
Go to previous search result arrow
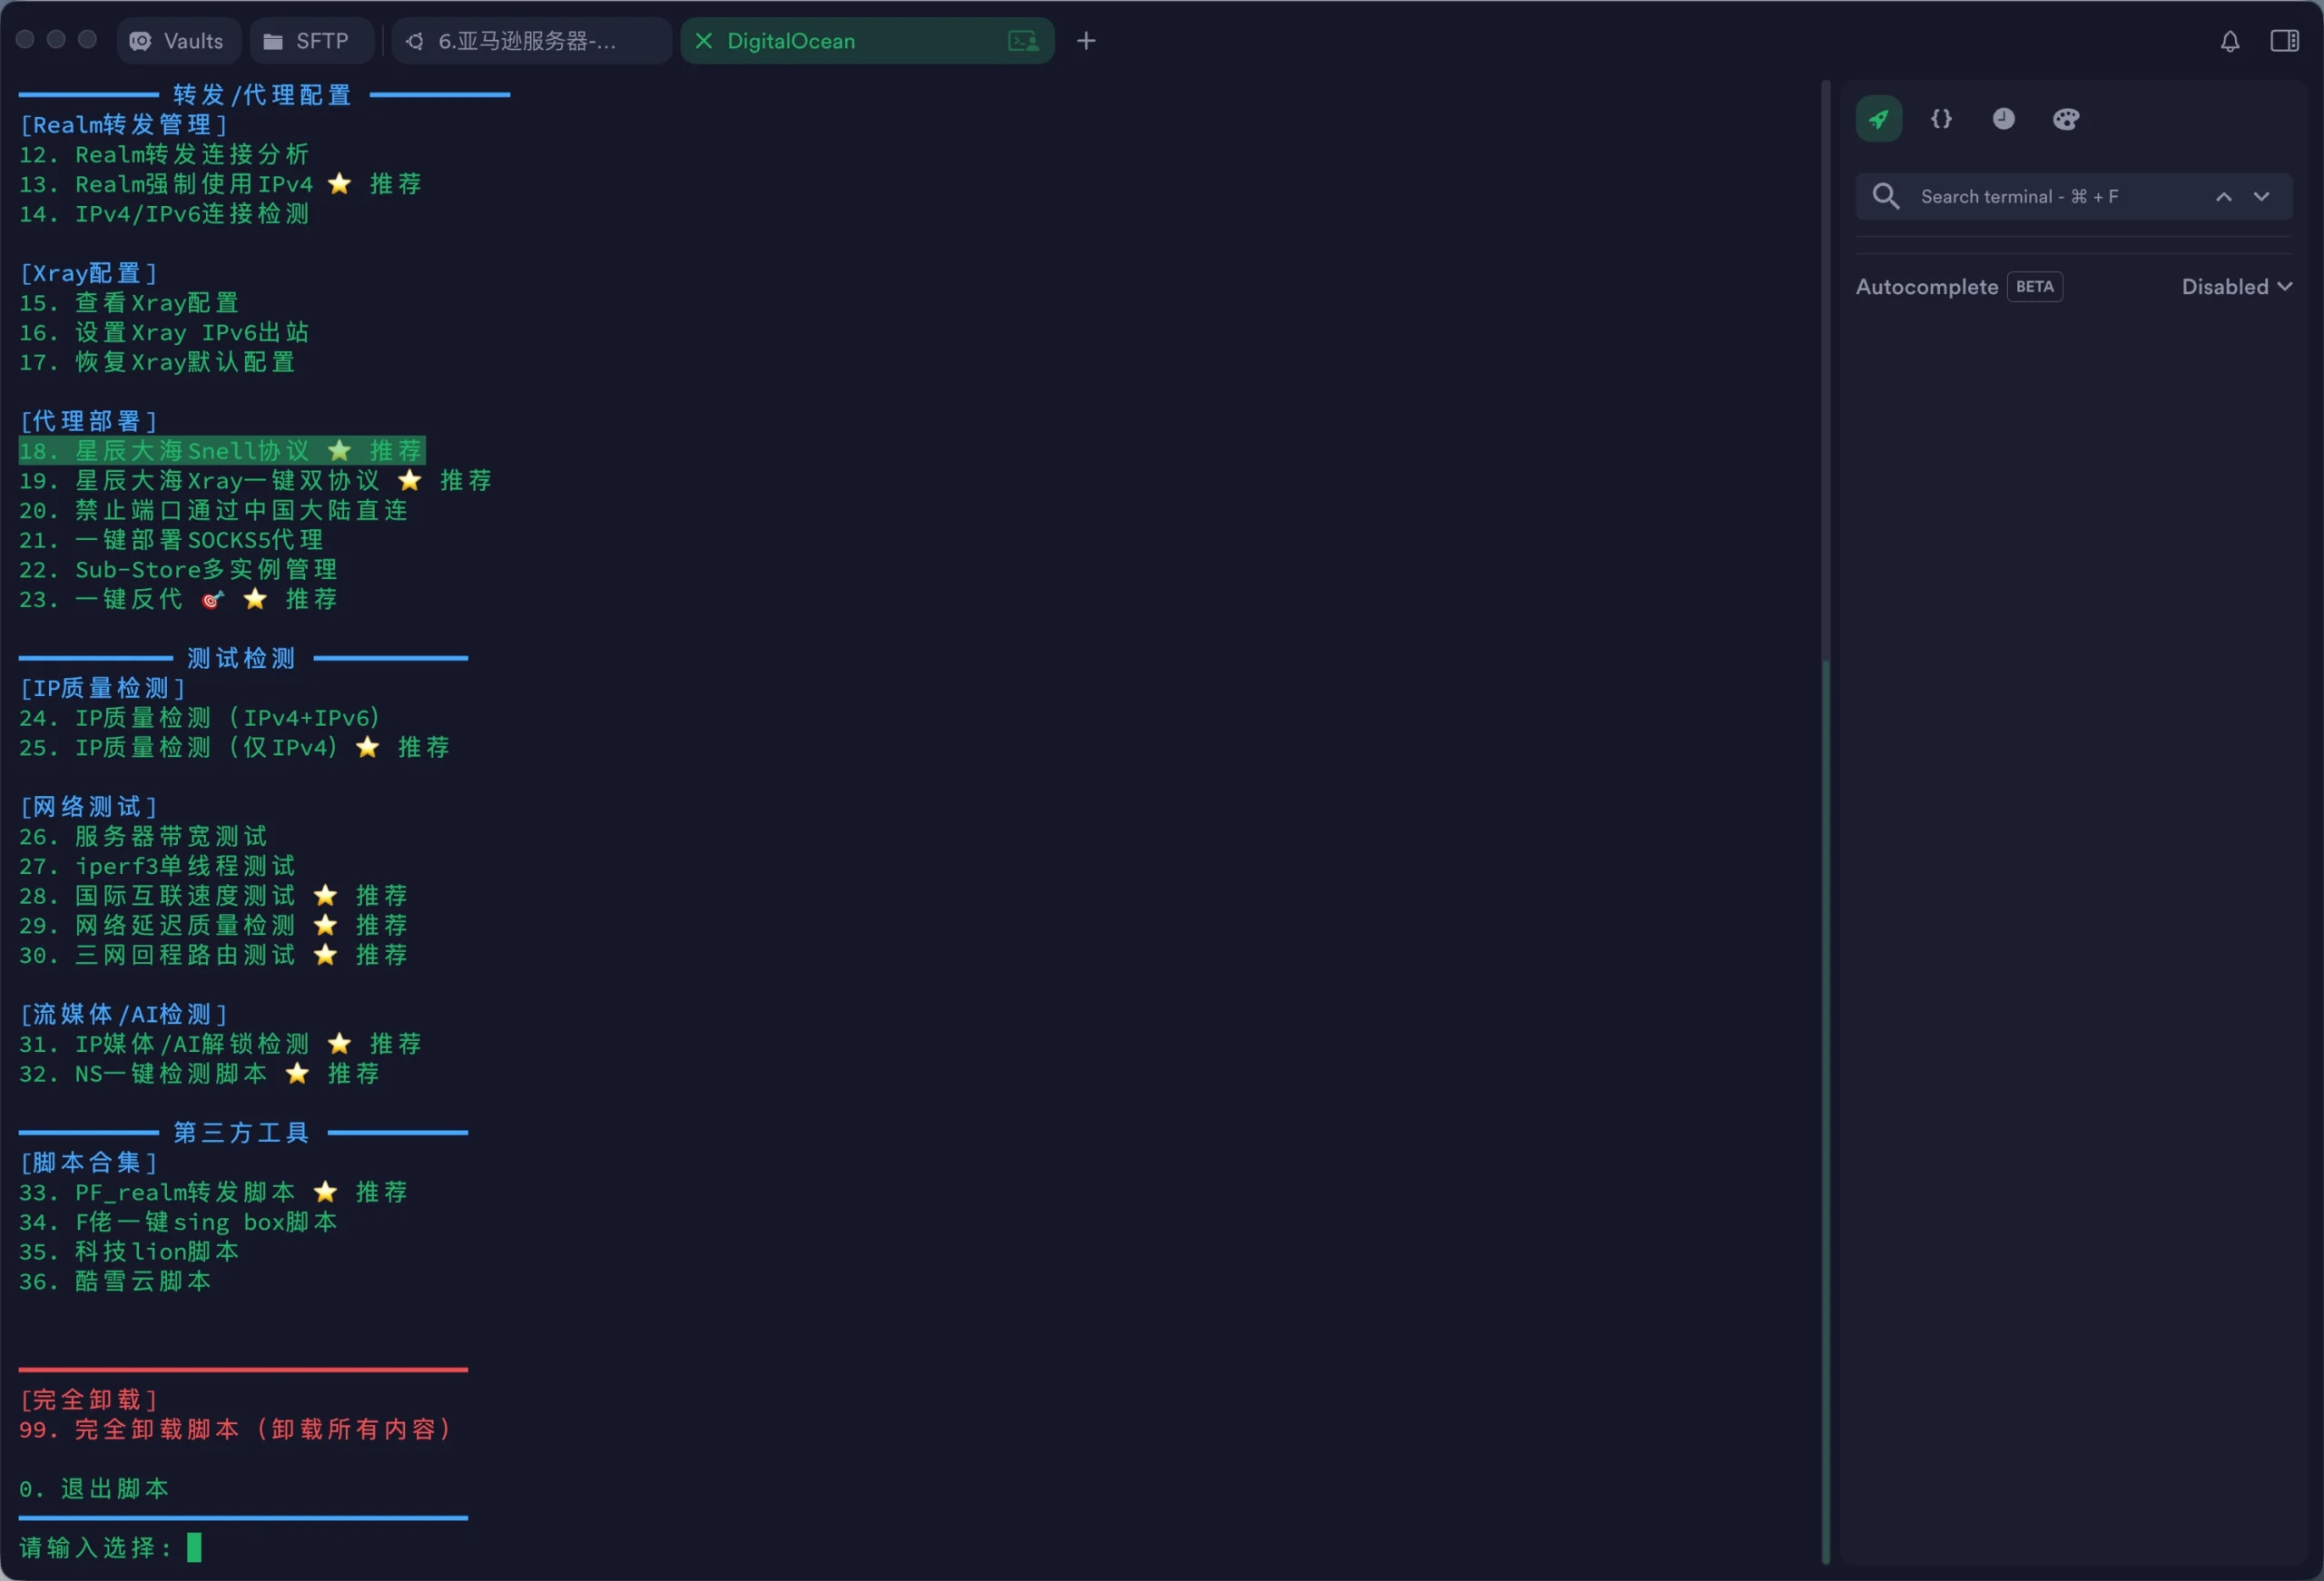point(2223,197)
